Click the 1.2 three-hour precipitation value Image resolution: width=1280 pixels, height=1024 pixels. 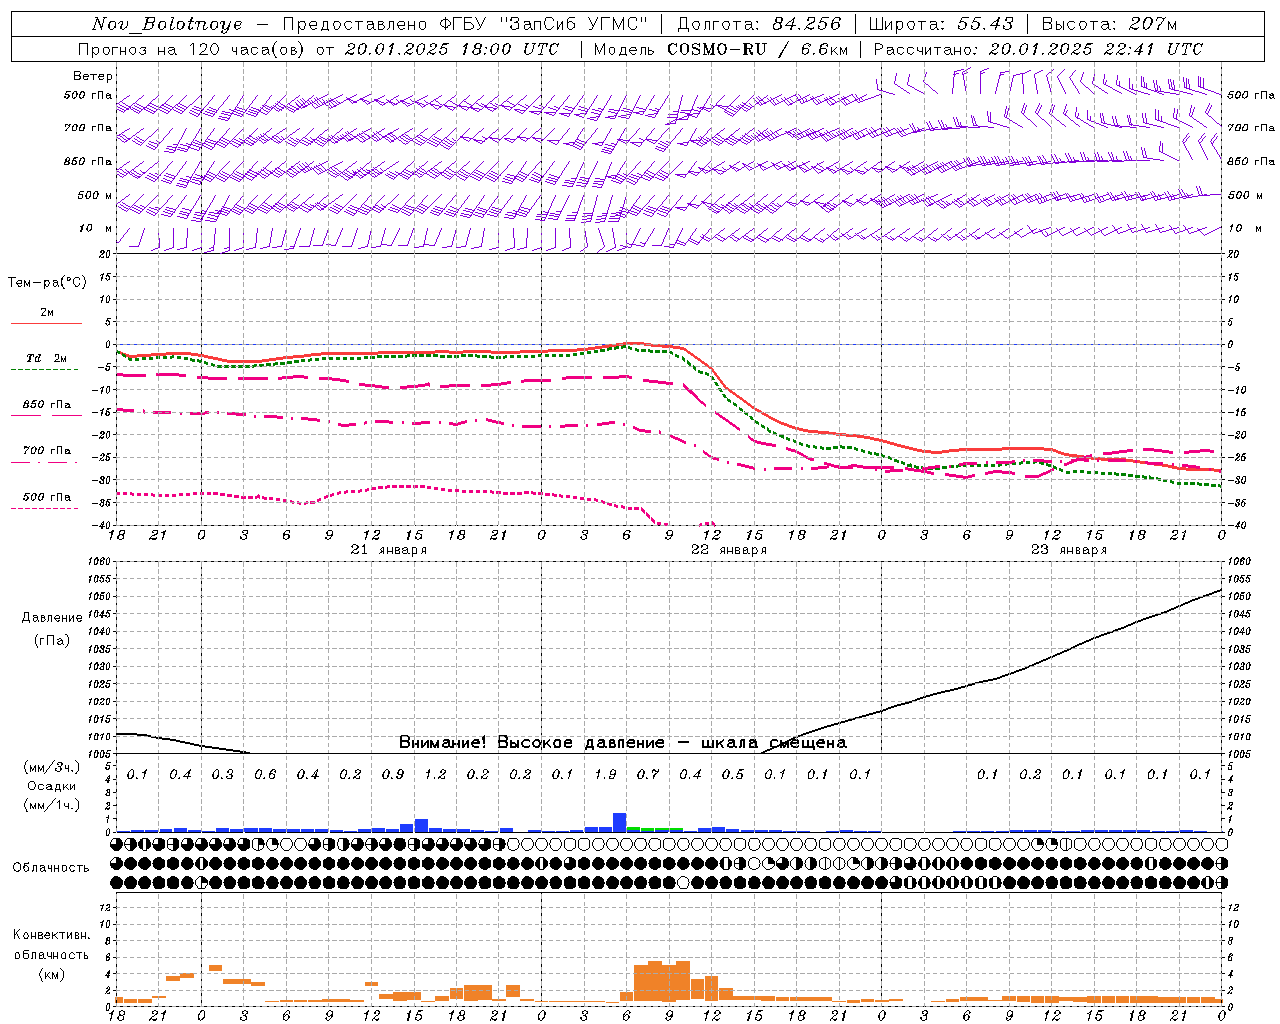[435, 775]
